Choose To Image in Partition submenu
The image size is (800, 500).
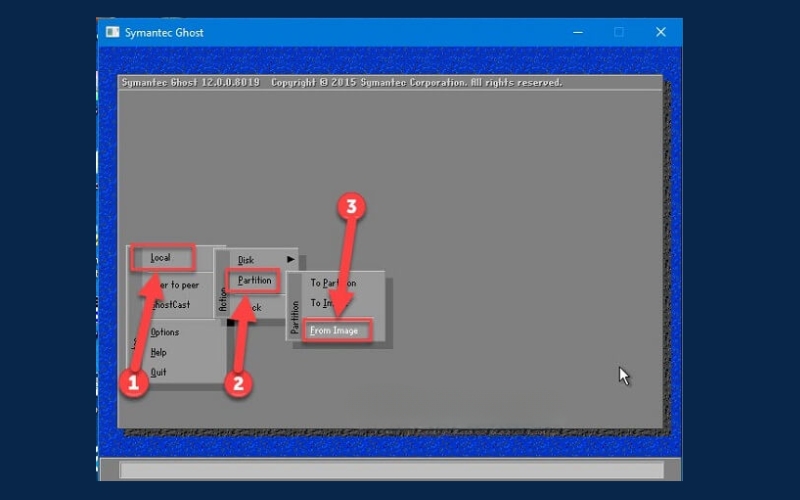tap(324, 303)
